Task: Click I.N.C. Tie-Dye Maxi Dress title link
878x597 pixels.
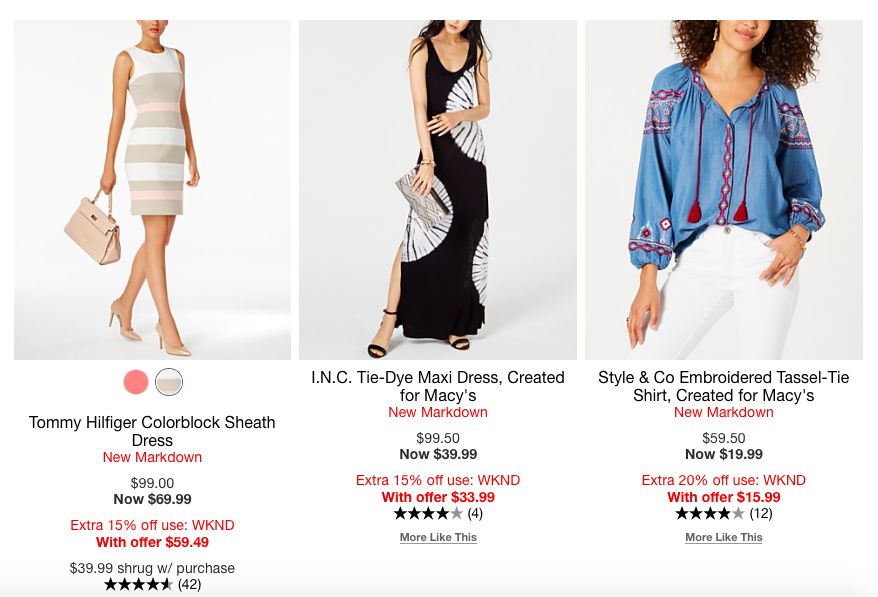Action: point(438,386)
